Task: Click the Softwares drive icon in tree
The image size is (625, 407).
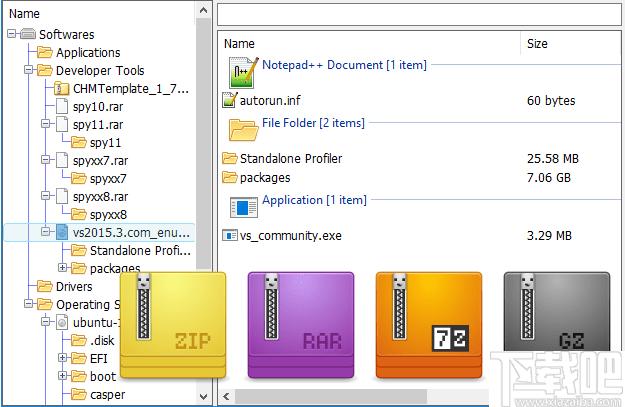Action: [x=28, y=34]
